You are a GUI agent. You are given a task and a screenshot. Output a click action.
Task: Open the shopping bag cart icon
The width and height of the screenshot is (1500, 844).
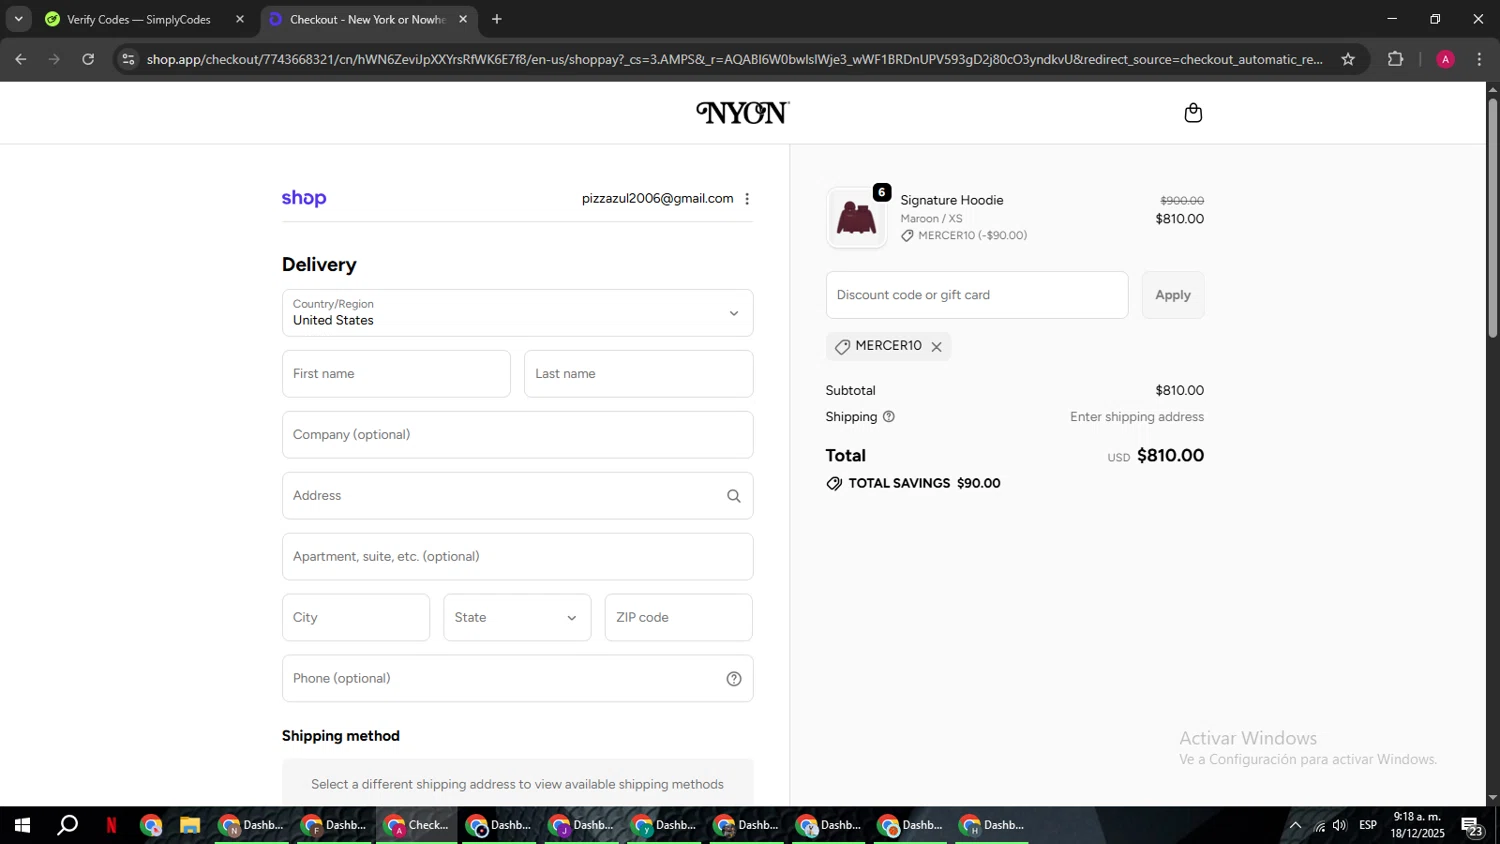1193,113
